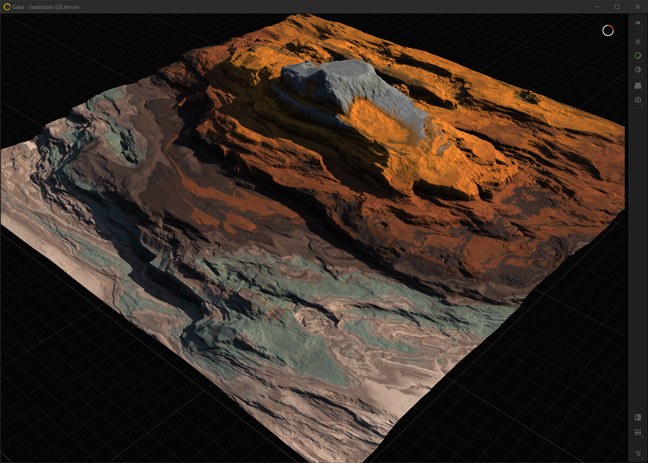Maximize the Gaia window
Image resolution: width=648 pixels, height=463 pixels.
(x=616, y=6)
